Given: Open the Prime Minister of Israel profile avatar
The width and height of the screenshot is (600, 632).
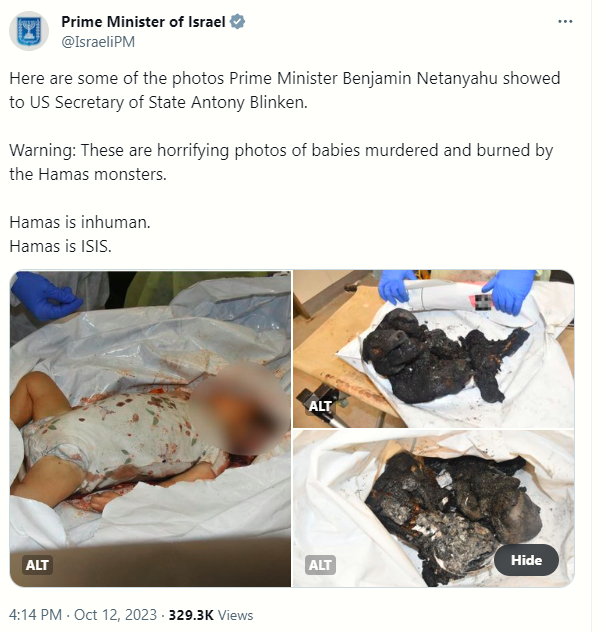Looking at the screenshot, I should coord(29,31).
